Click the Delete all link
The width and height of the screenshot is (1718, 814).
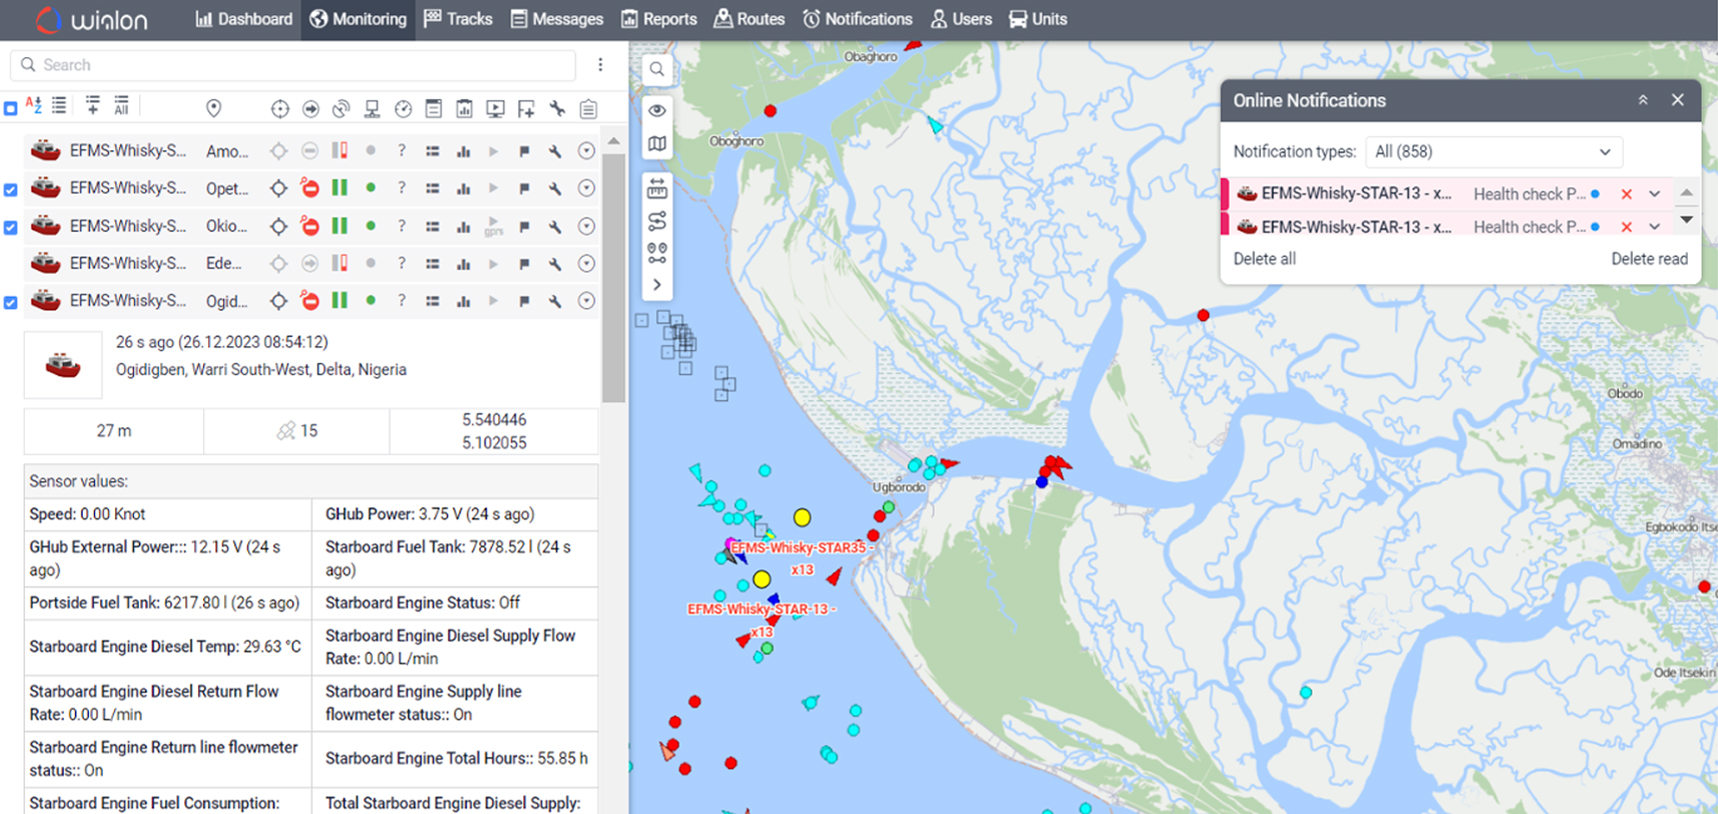[x=1264, y=259]
